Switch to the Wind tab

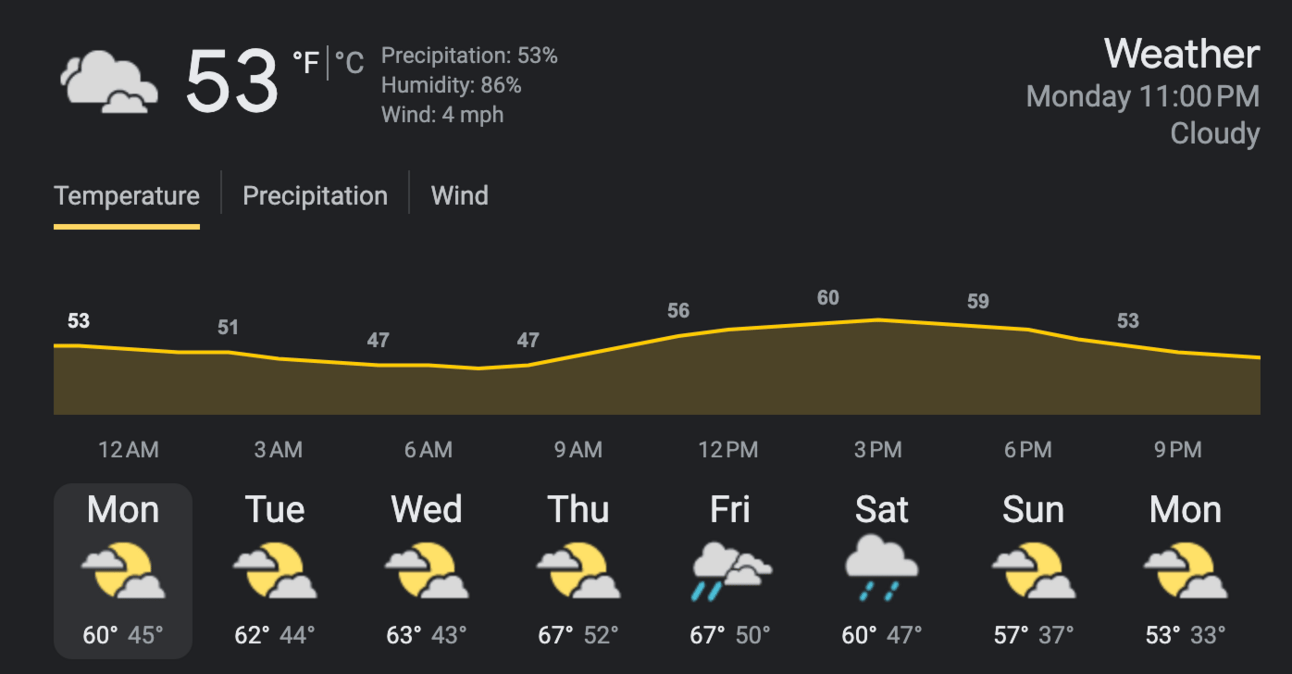click(460, 195)
